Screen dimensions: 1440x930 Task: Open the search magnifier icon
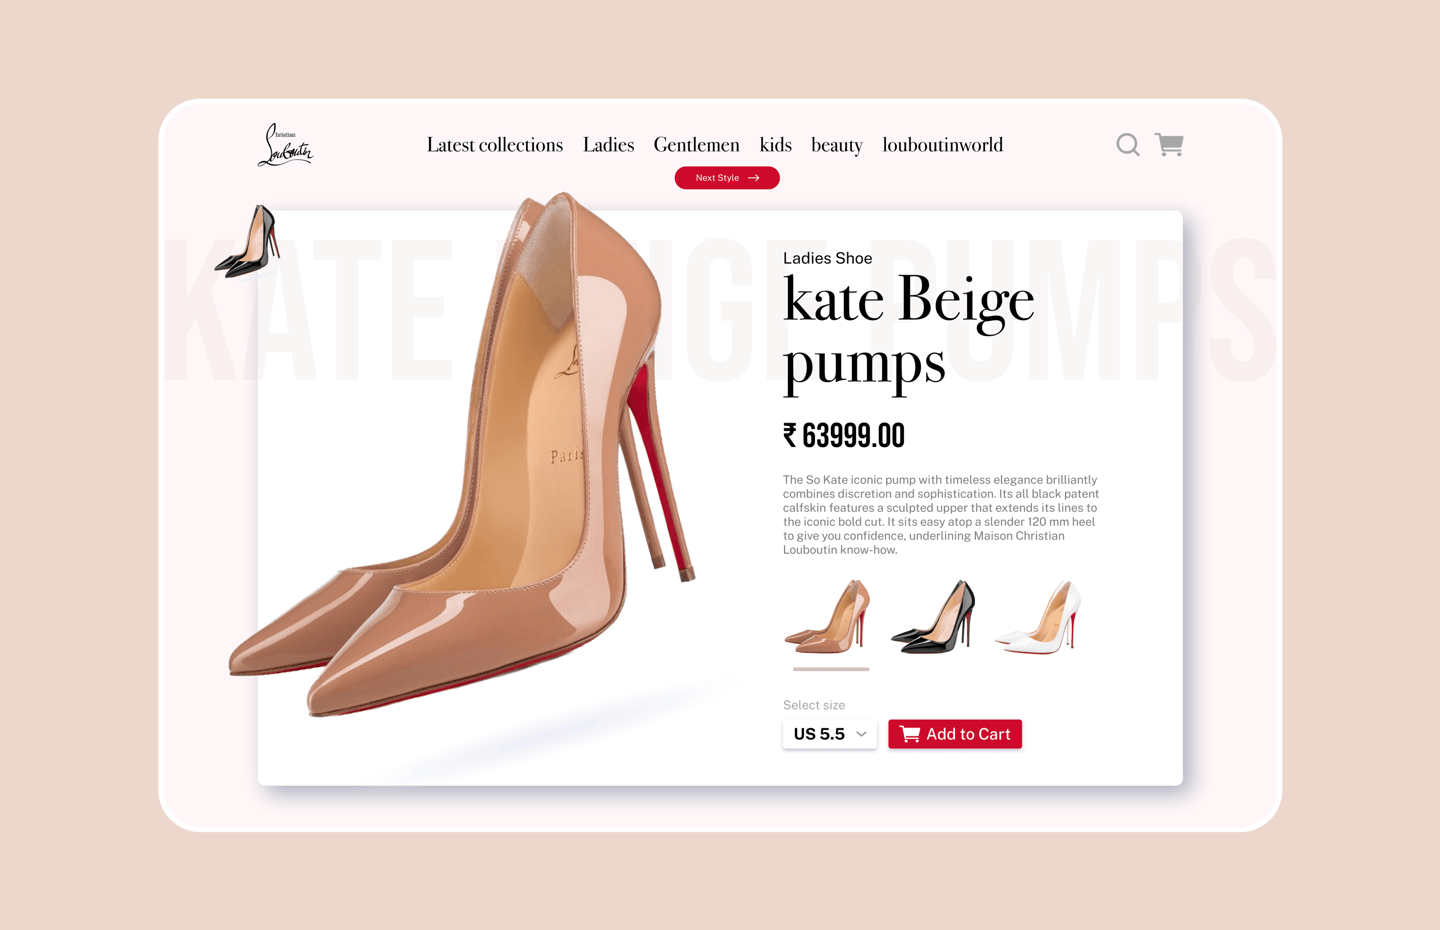pos(1128,145)
